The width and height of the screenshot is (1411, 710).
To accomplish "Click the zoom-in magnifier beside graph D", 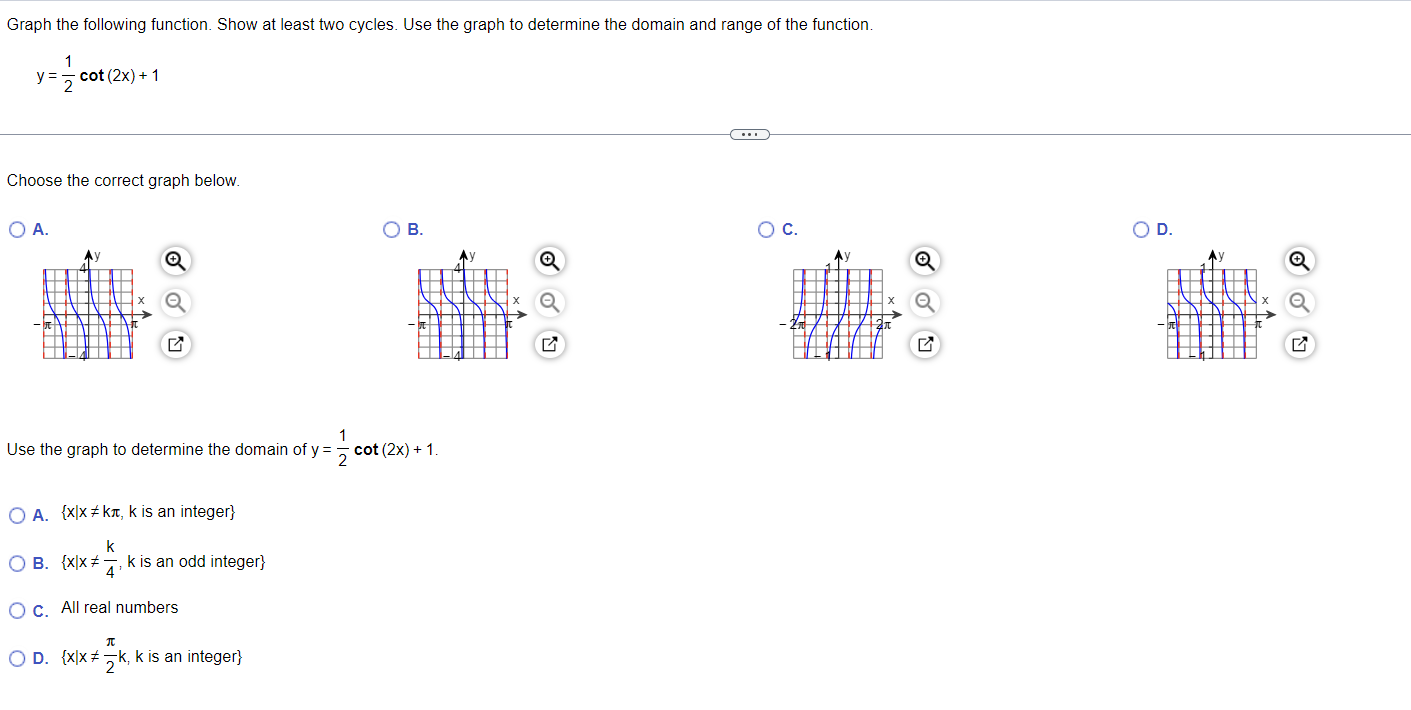I will pos(1299,261).
